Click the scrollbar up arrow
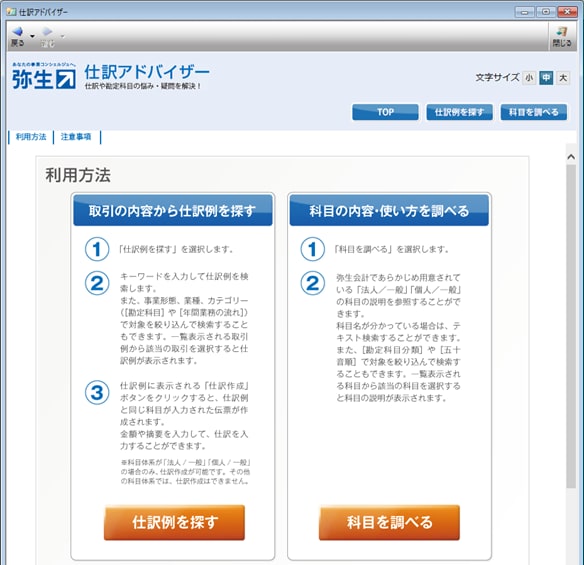 click(571, 157)
